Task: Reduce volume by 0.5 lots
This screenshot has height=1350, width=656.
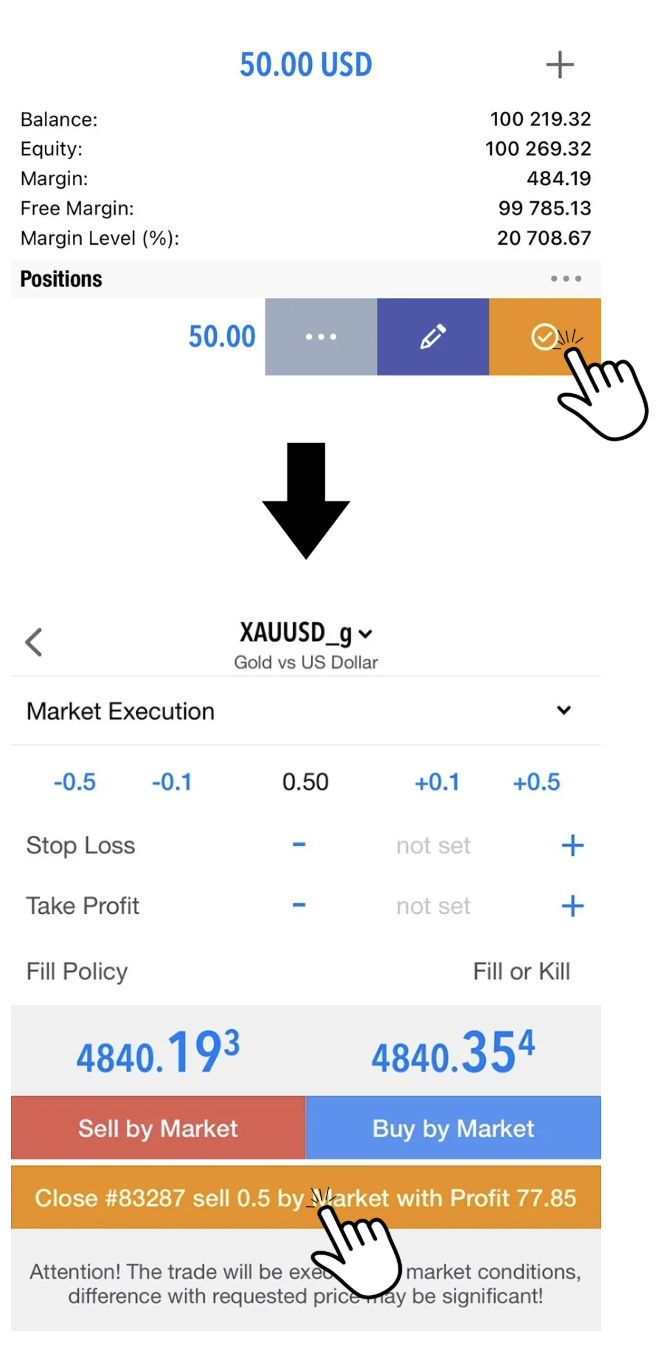Action: [x=75, y=782]
